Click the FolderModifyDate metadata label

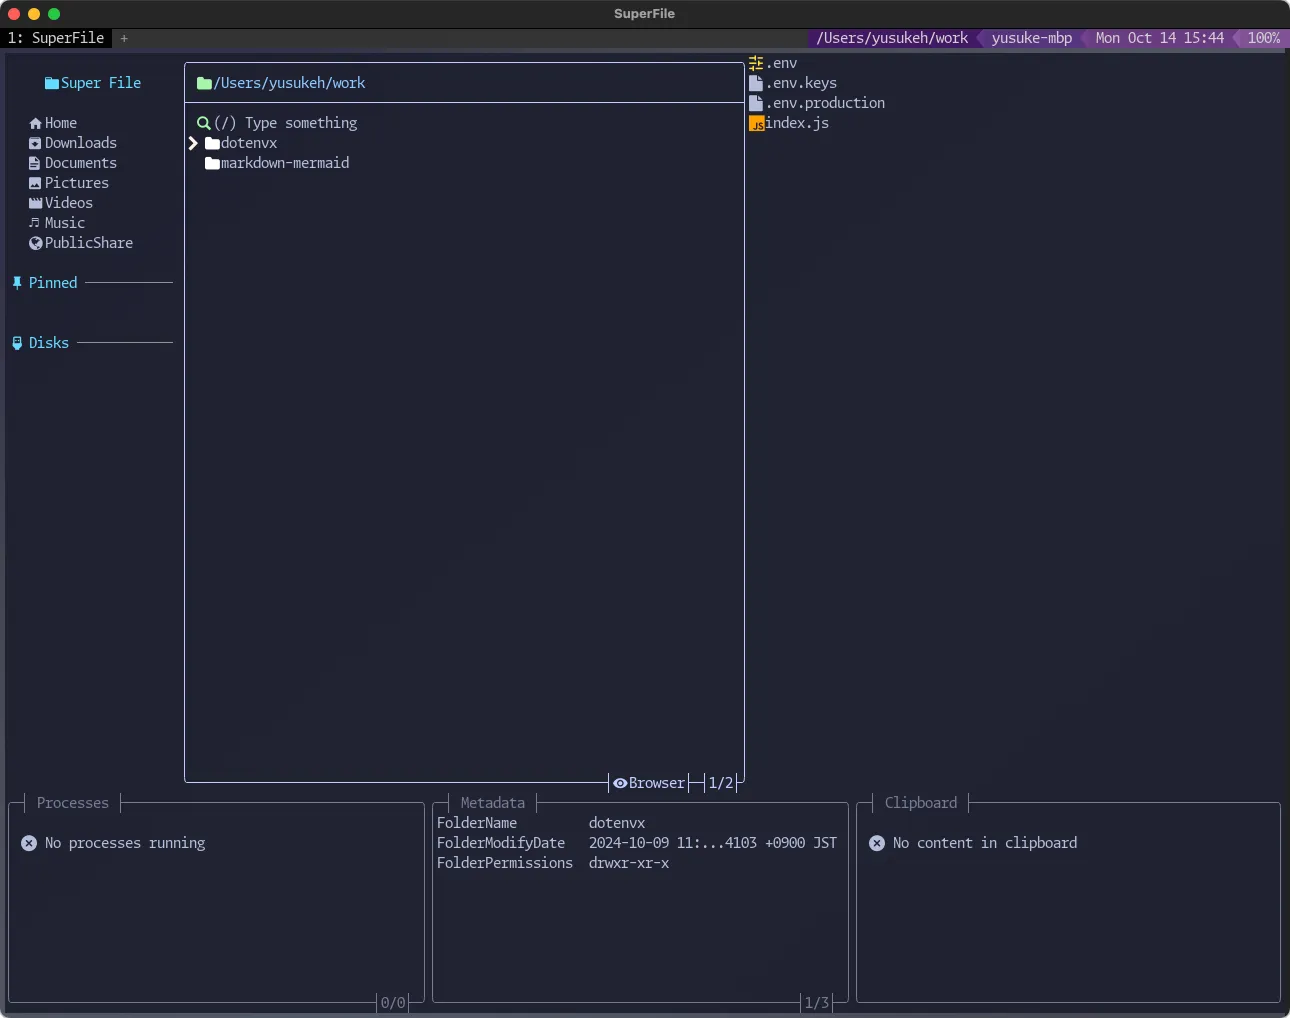(501, 843)
